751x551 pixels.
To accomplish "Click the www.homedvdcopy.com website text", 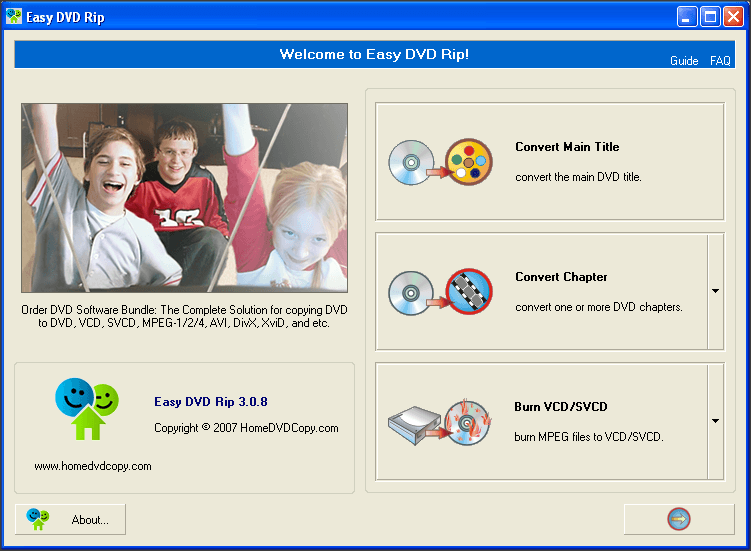I will 93,466.
